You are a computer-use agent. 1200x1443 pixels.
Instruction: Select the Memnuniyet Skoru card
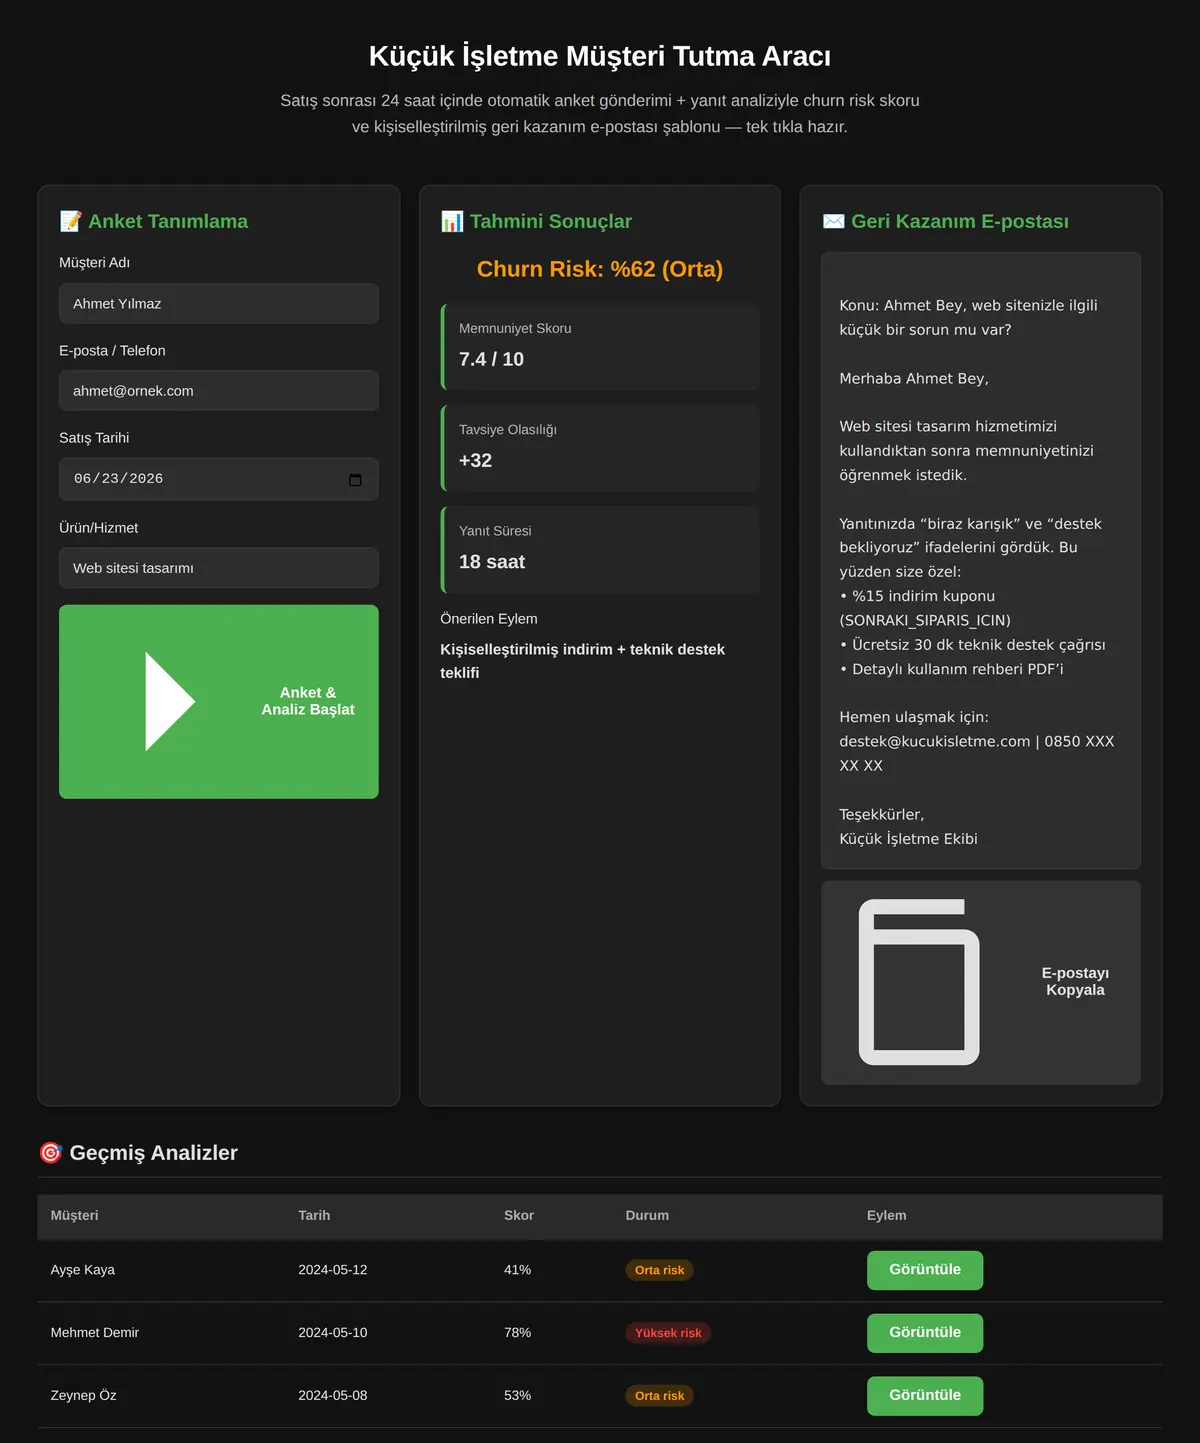click(600, 346)
